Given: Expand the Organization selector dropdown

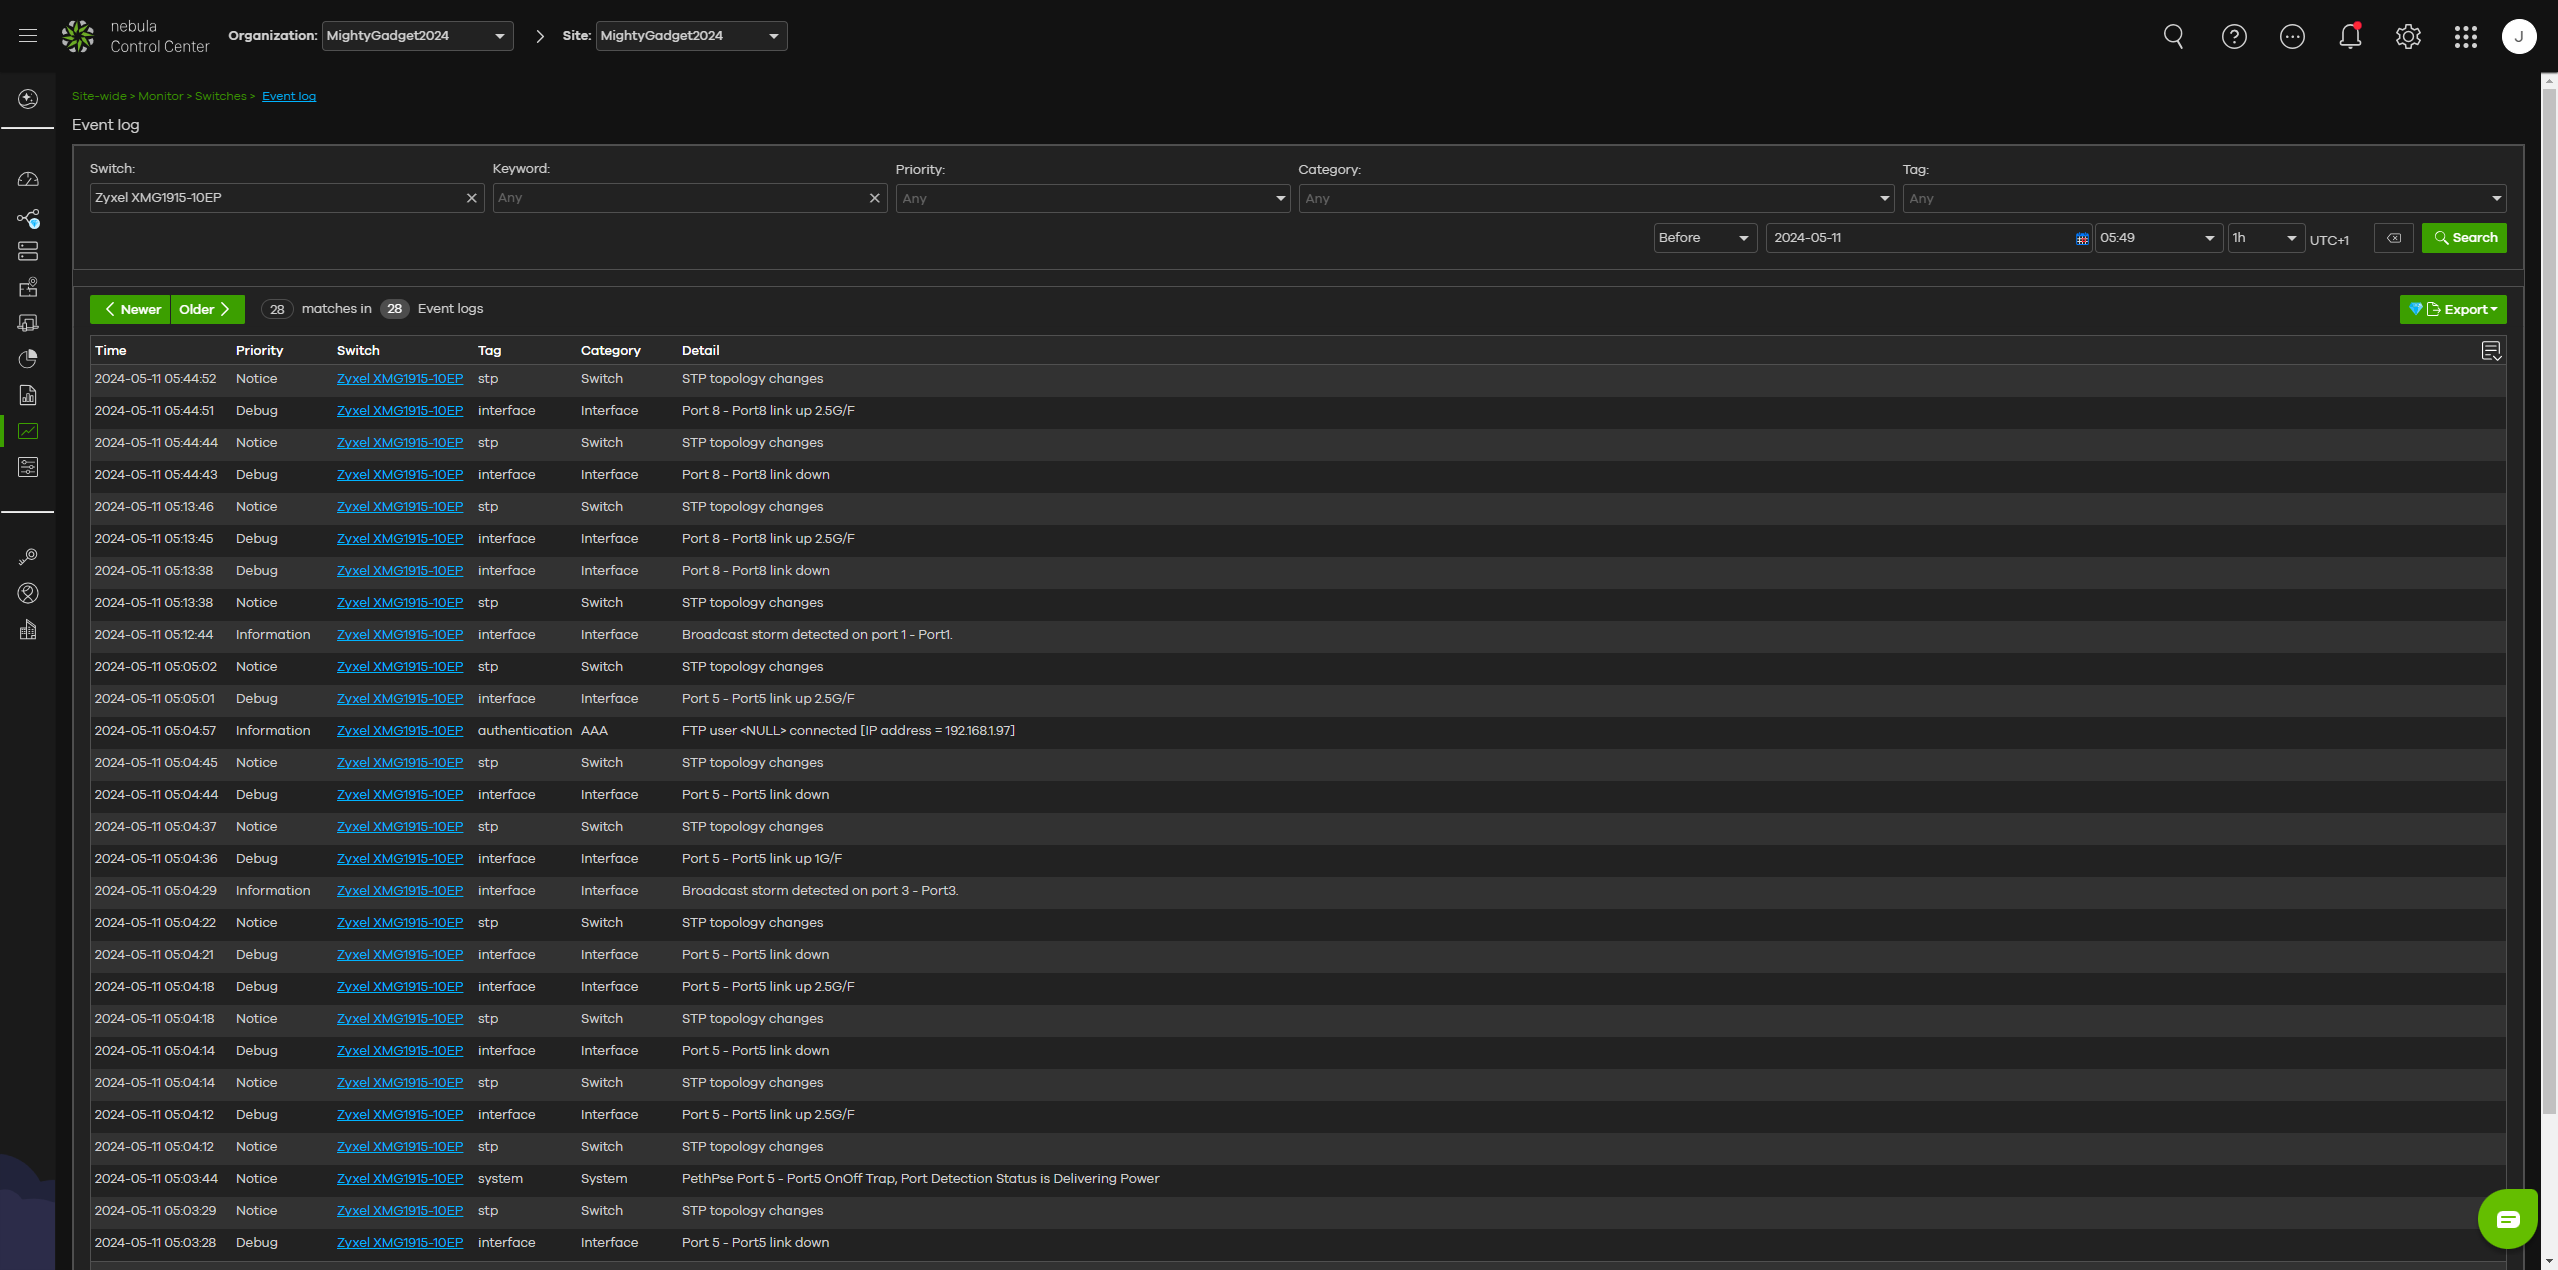Looking at the screenshot, I should tap(417, 36).
